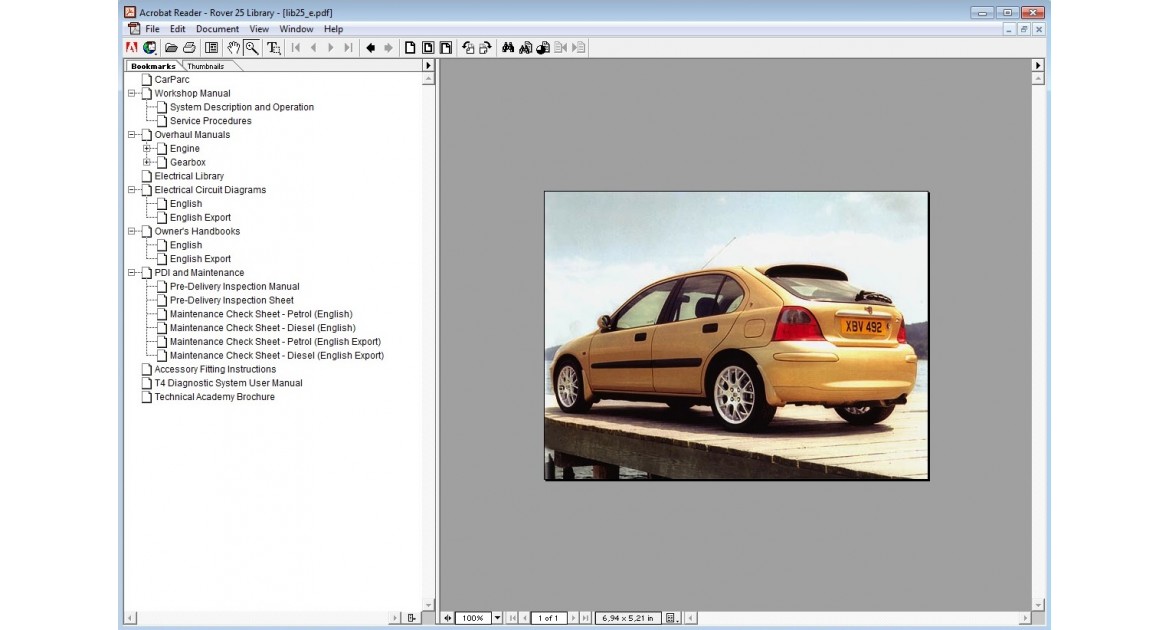Open the Help menu
This screenshot has width=1170, height=630.
point(334,29)
